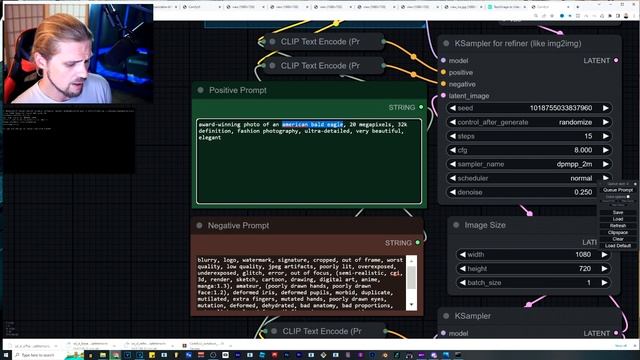Click refiner KSampler LATENT output connector
This screenshot has height=360, width=640.
coord(616,60)
